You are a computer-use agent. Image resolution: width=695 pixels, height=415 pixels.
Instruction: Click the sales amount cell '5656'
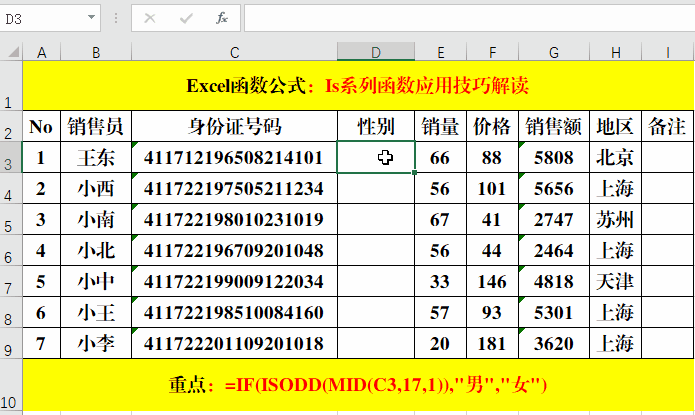pos(554,188)
